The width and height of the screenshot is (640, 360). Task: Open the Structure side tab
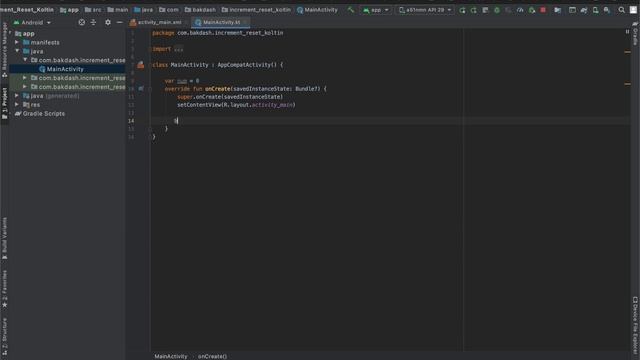pos(4,336)
